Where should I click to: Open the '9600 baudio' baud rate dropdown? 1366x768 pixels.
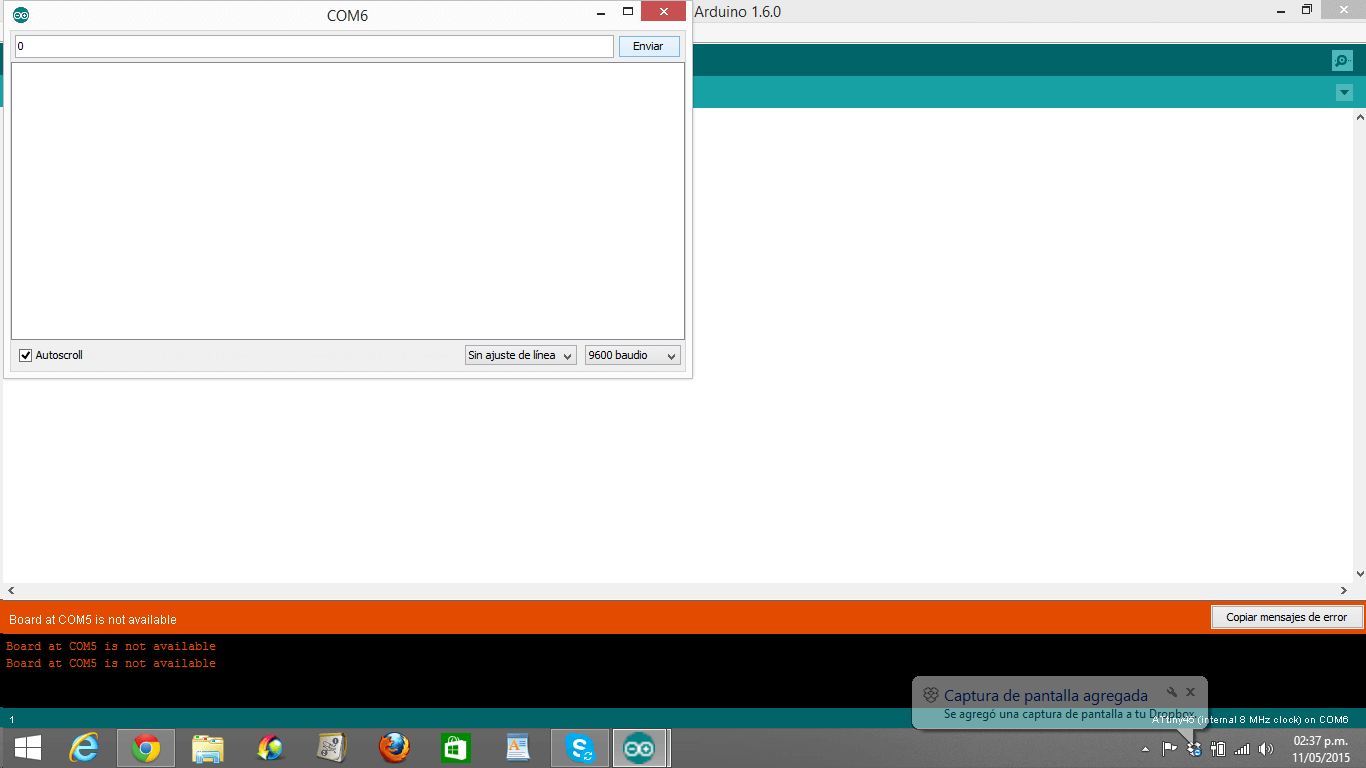[x=633, y=355]
